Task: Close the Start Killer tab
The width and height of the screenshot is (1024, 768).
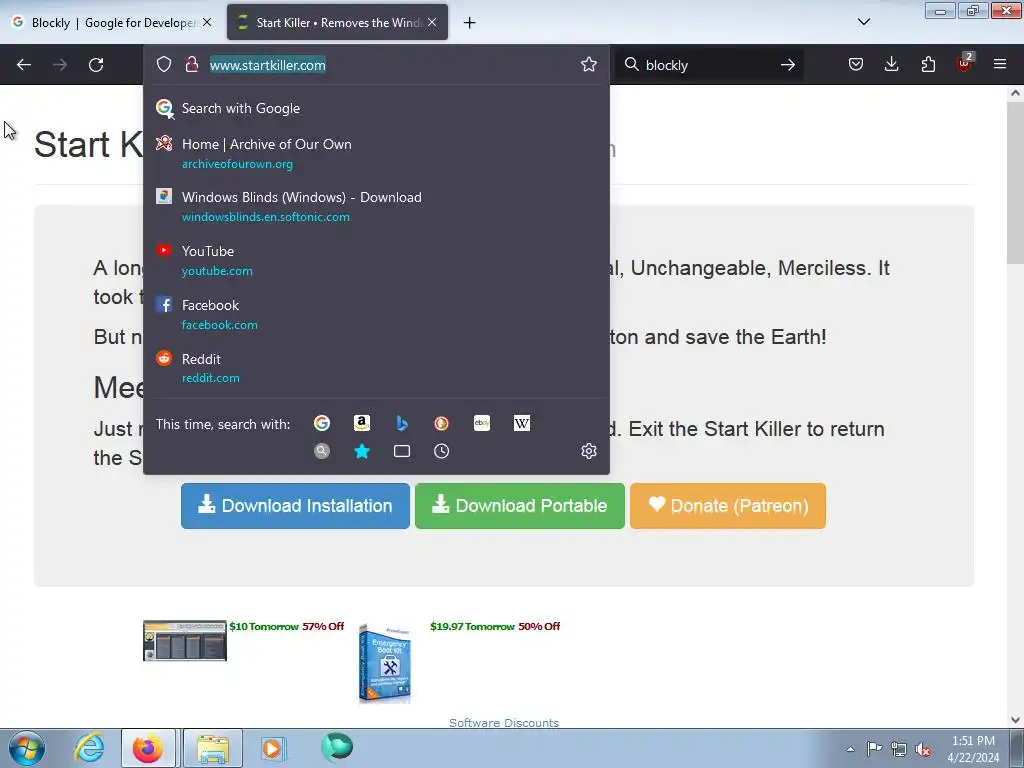Action: coord(432,22)
